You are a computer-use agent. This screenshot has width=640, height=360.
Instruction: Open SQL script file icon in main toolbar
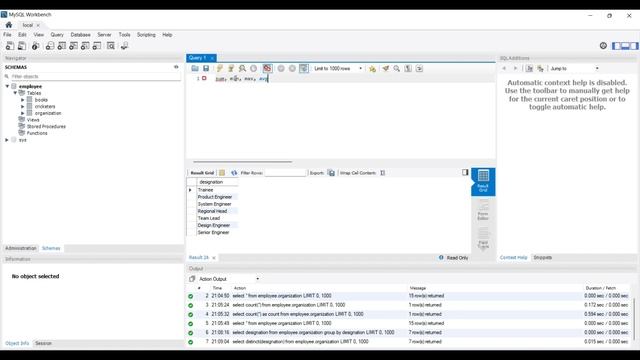pos(22,46)
